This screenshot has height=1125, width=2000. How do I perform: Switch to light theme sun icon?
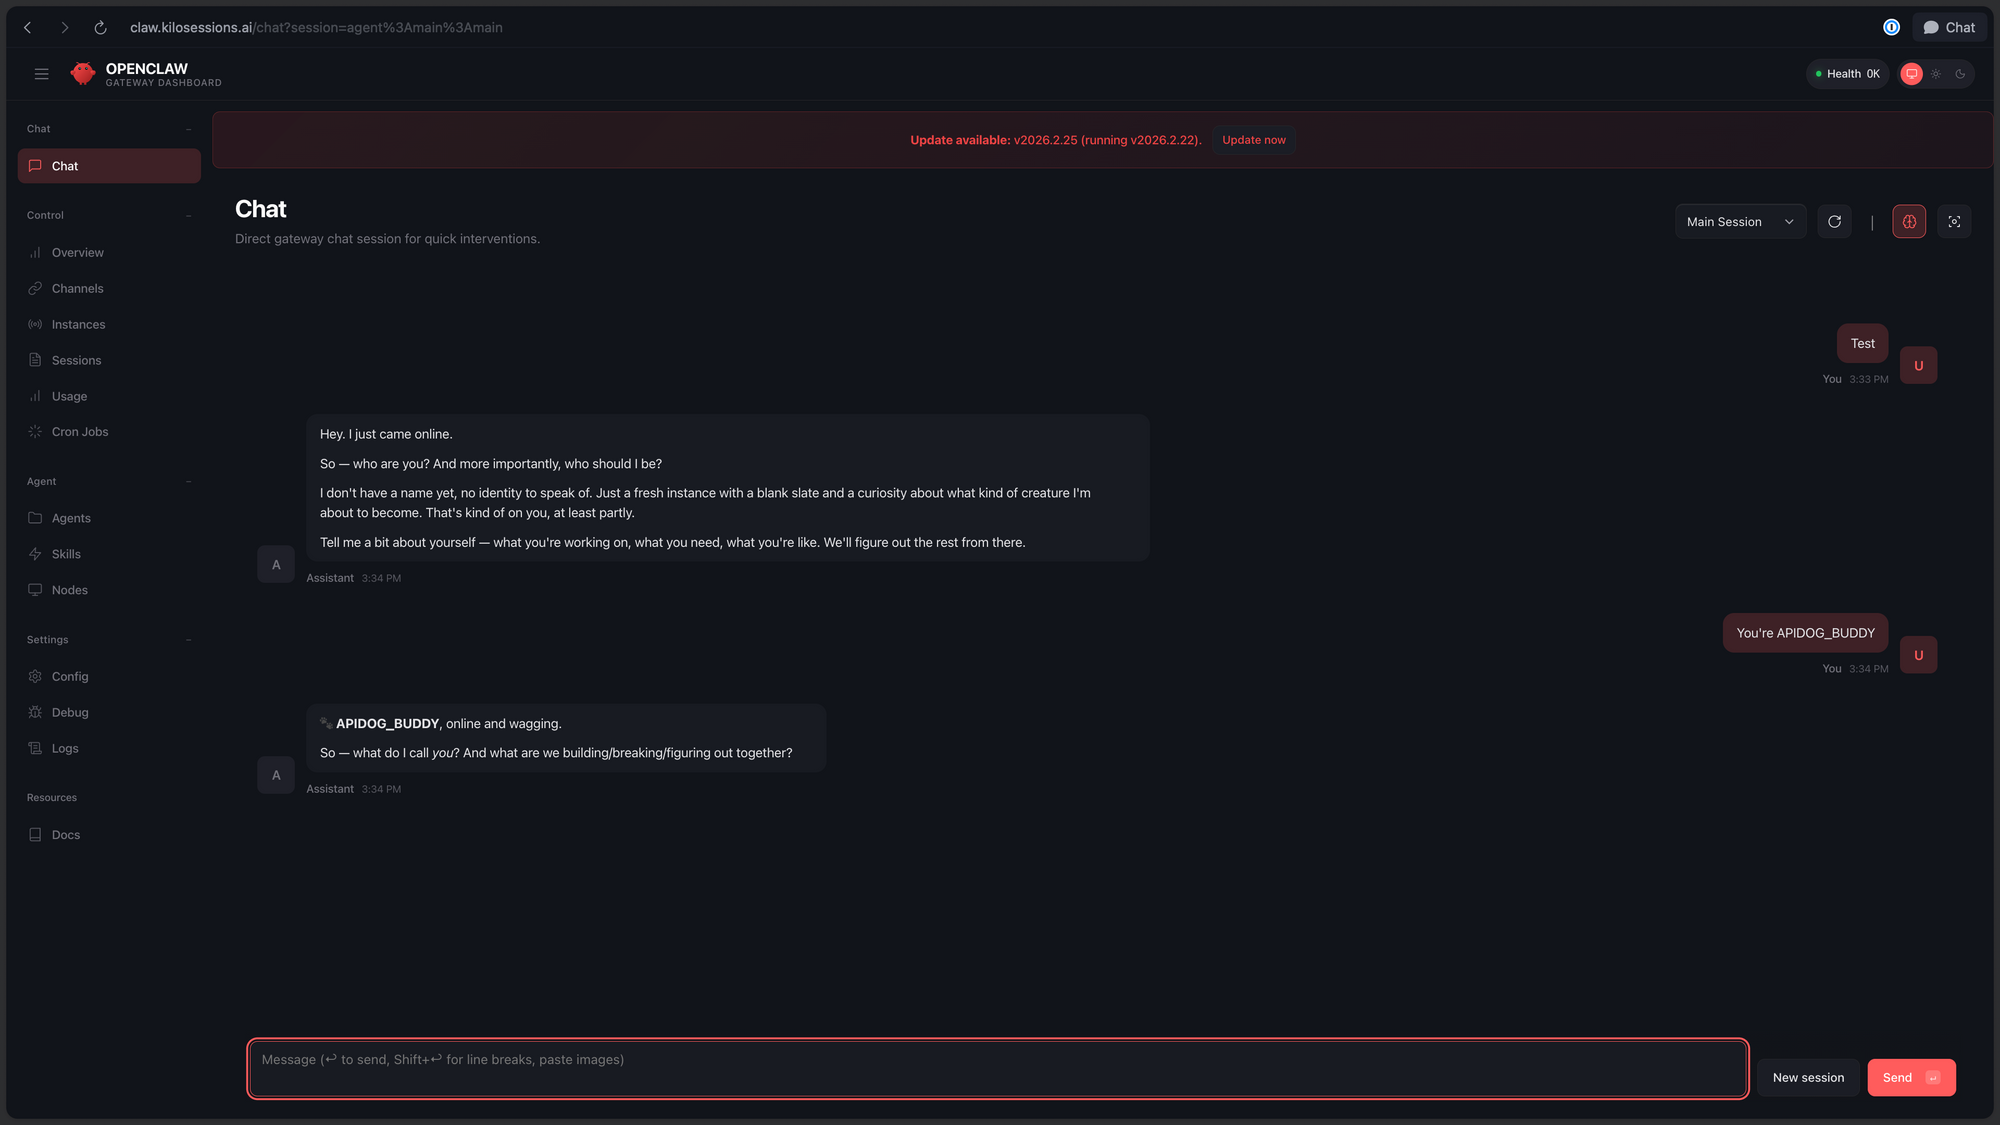click(1936, 74)
